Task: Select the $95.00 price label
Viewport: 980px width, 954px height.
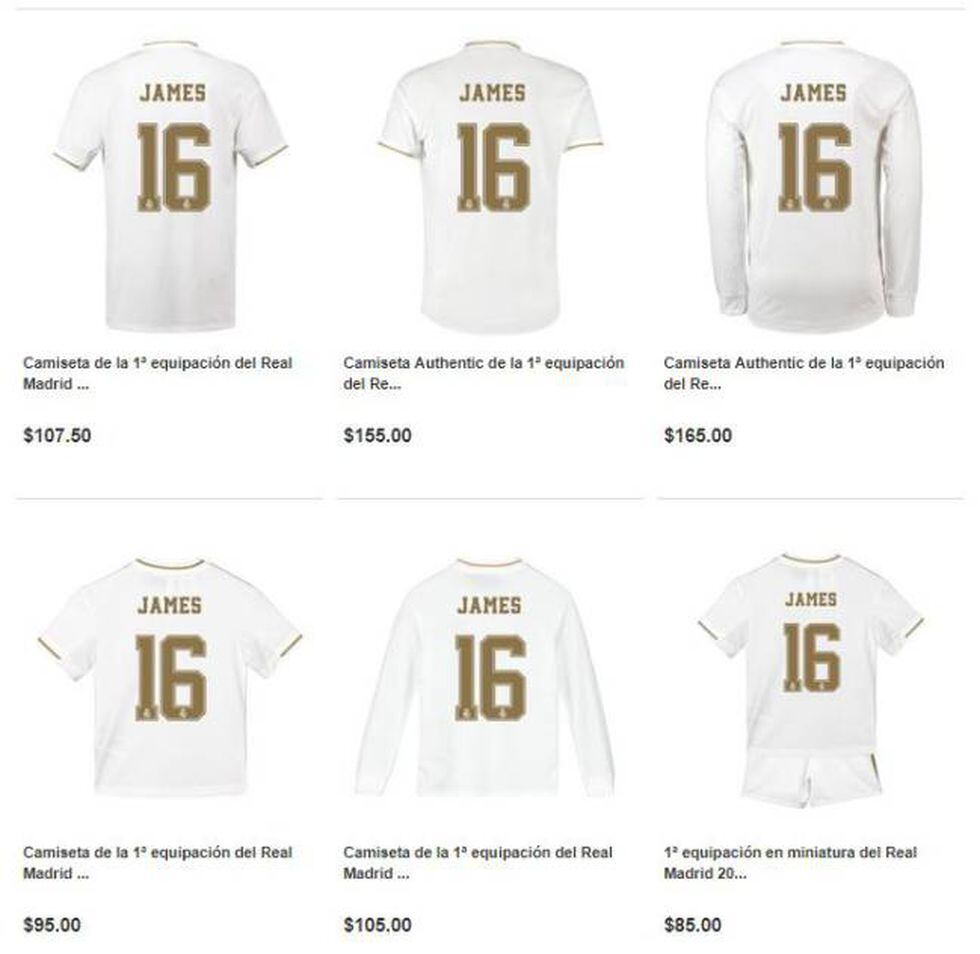Action: (52, 925)
